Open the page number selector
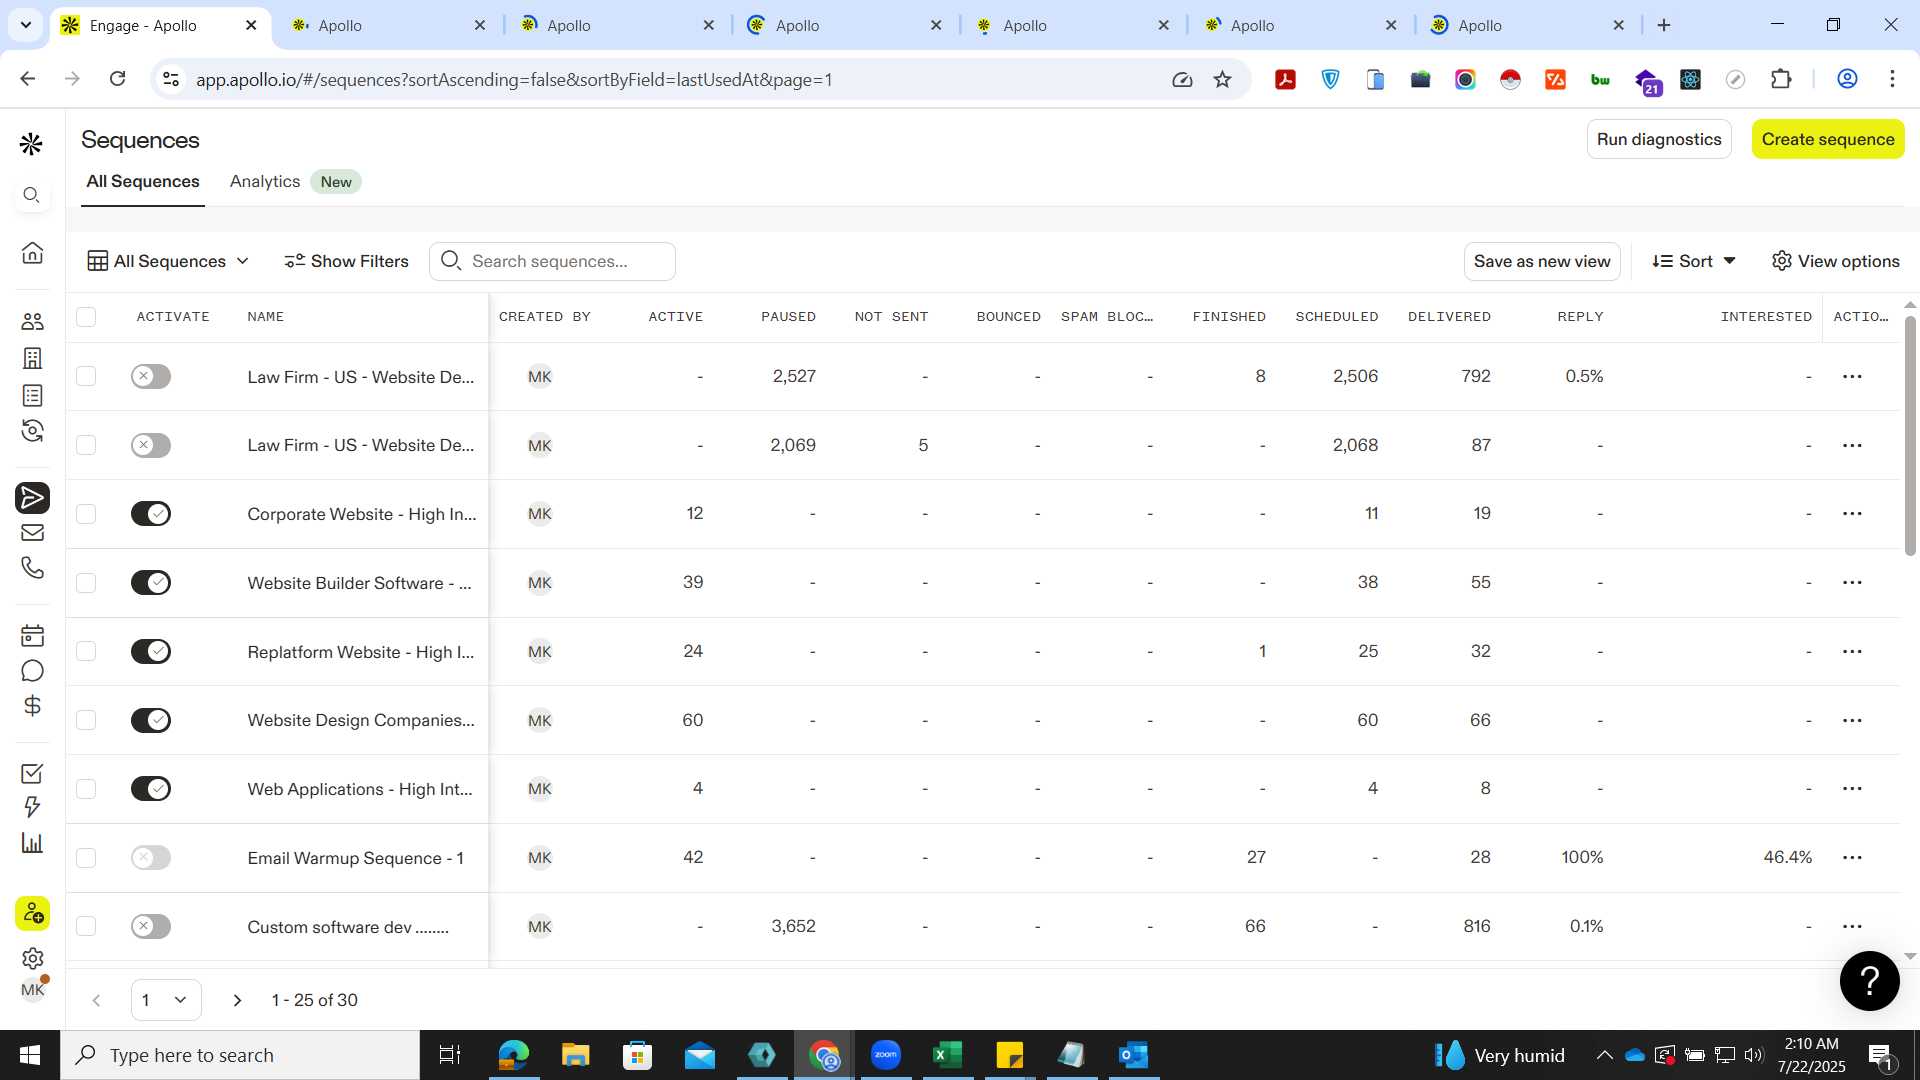1920x1080 pixels. 166,1000
